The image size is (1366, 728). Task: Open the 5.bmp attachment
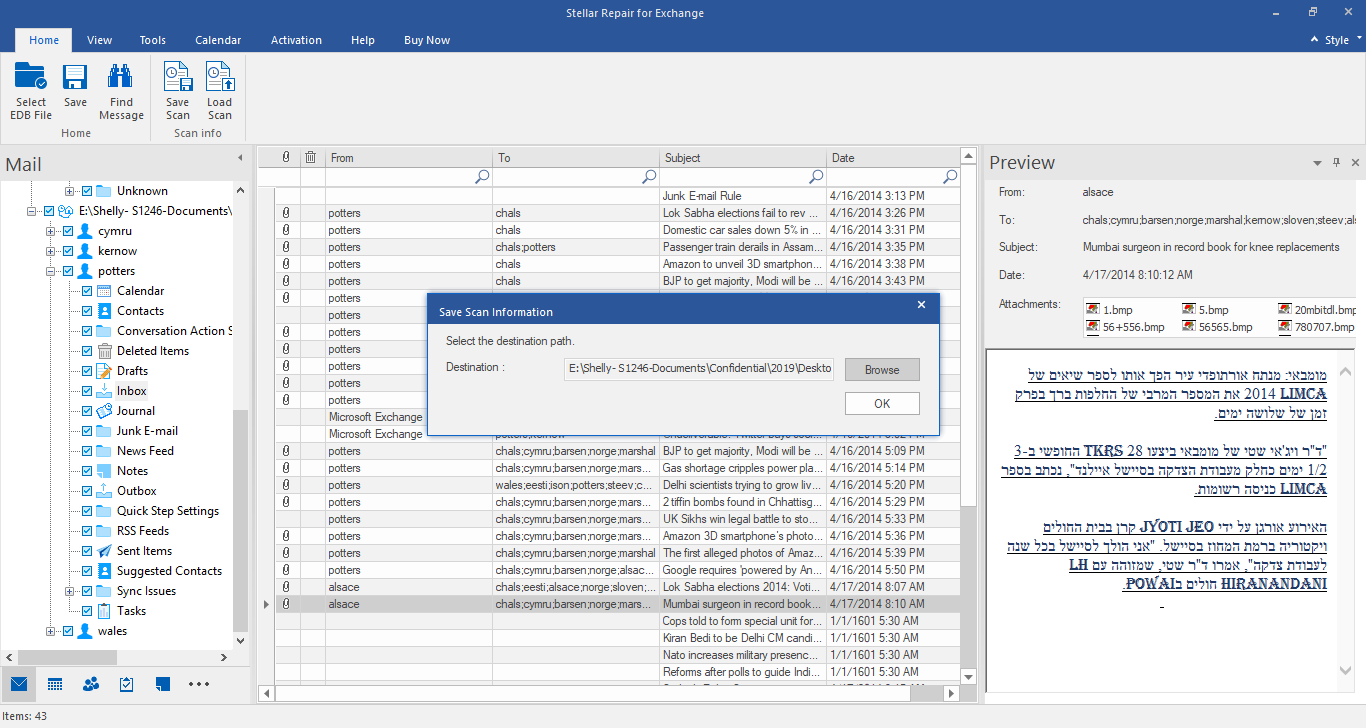point(1205,310)
